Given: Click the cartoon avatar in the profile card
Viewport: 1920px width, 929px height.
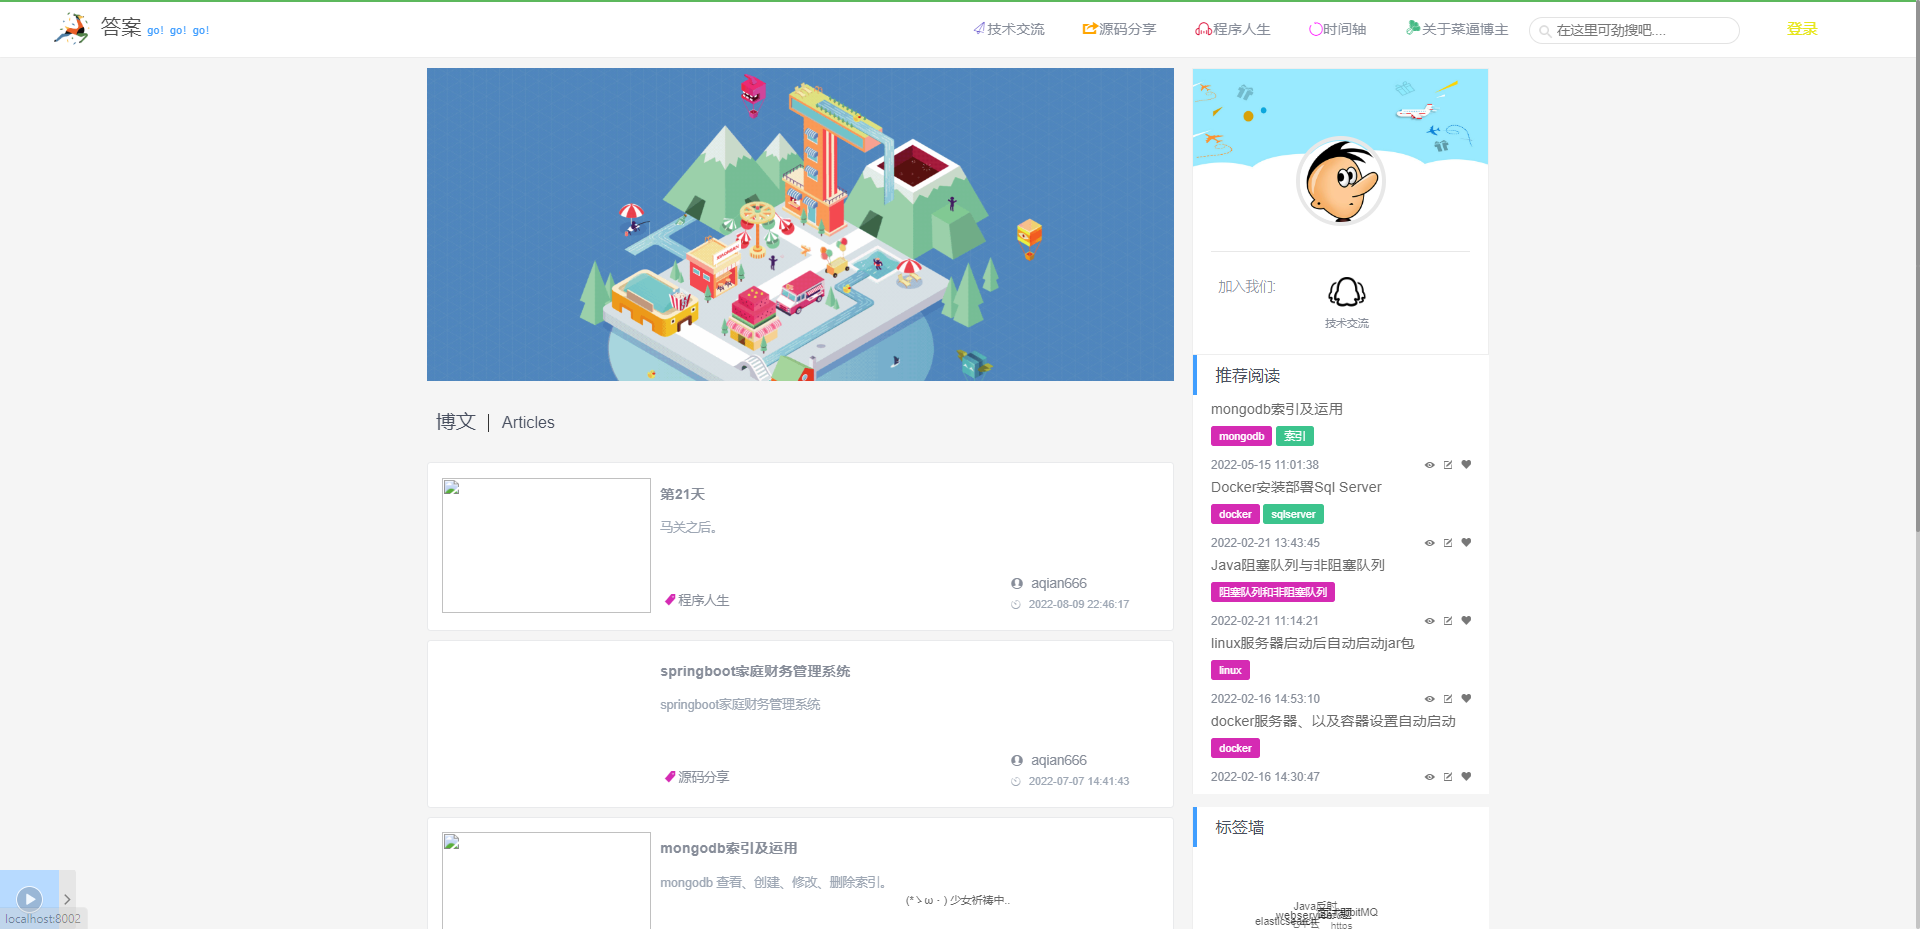Looking at the screenshot, I should click(x=1341, y=181).
